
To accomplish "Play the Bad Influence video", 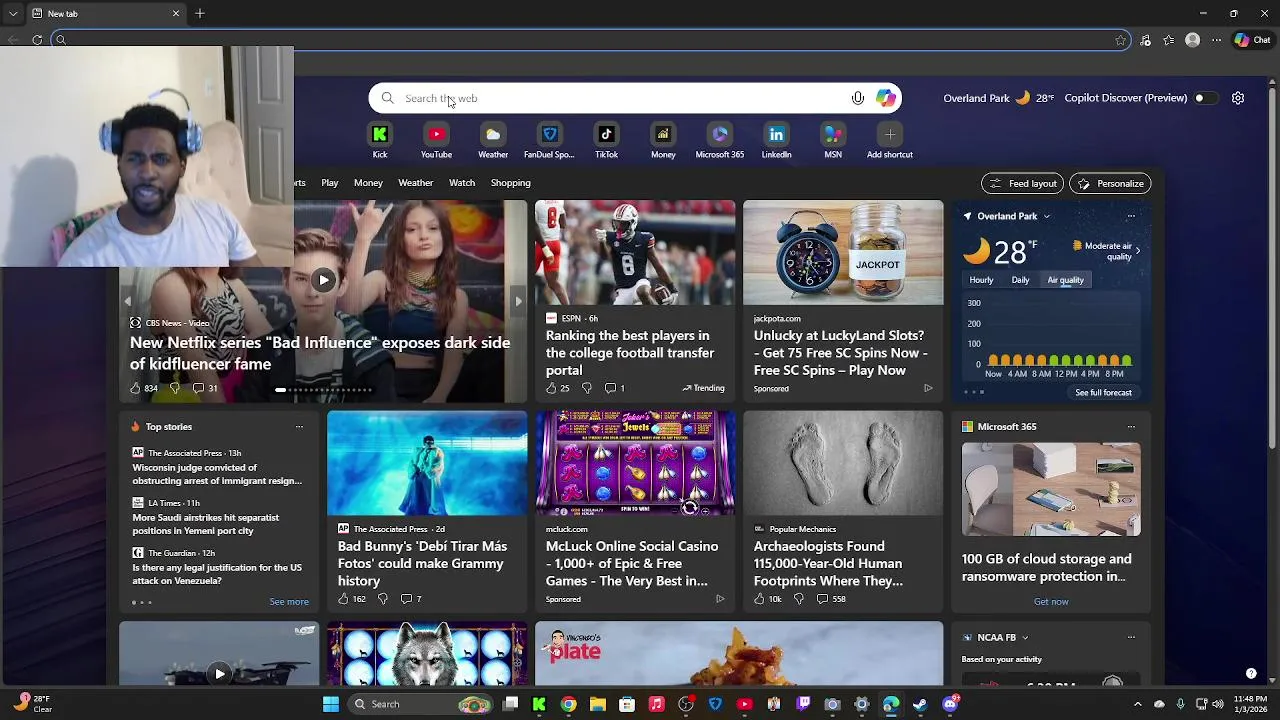I will (x=323, y=280).
